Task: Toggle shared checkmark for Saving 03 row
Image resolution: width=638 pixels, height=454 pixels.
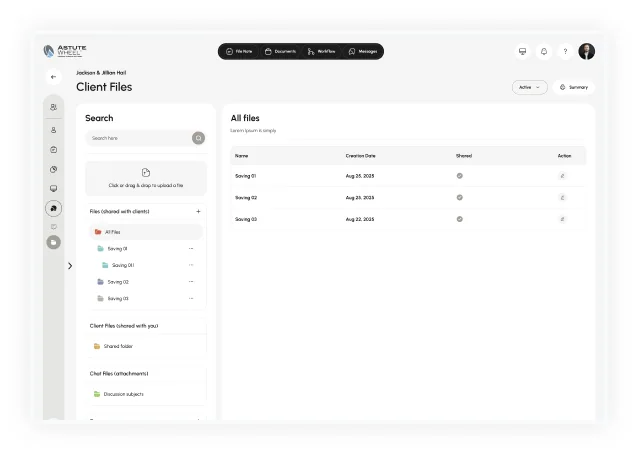Action: click(x=459, y=219)
